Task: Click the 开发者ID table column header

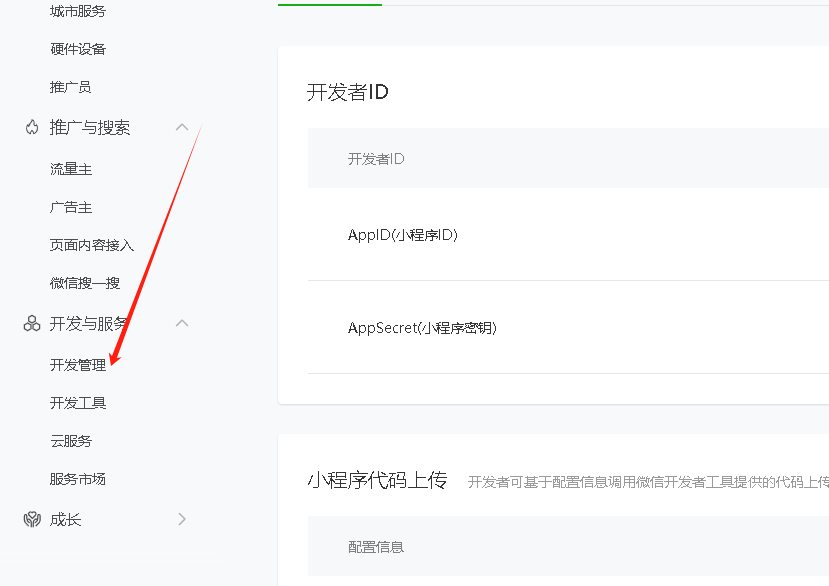Action: pyautogui.click(x=376, y=159)
